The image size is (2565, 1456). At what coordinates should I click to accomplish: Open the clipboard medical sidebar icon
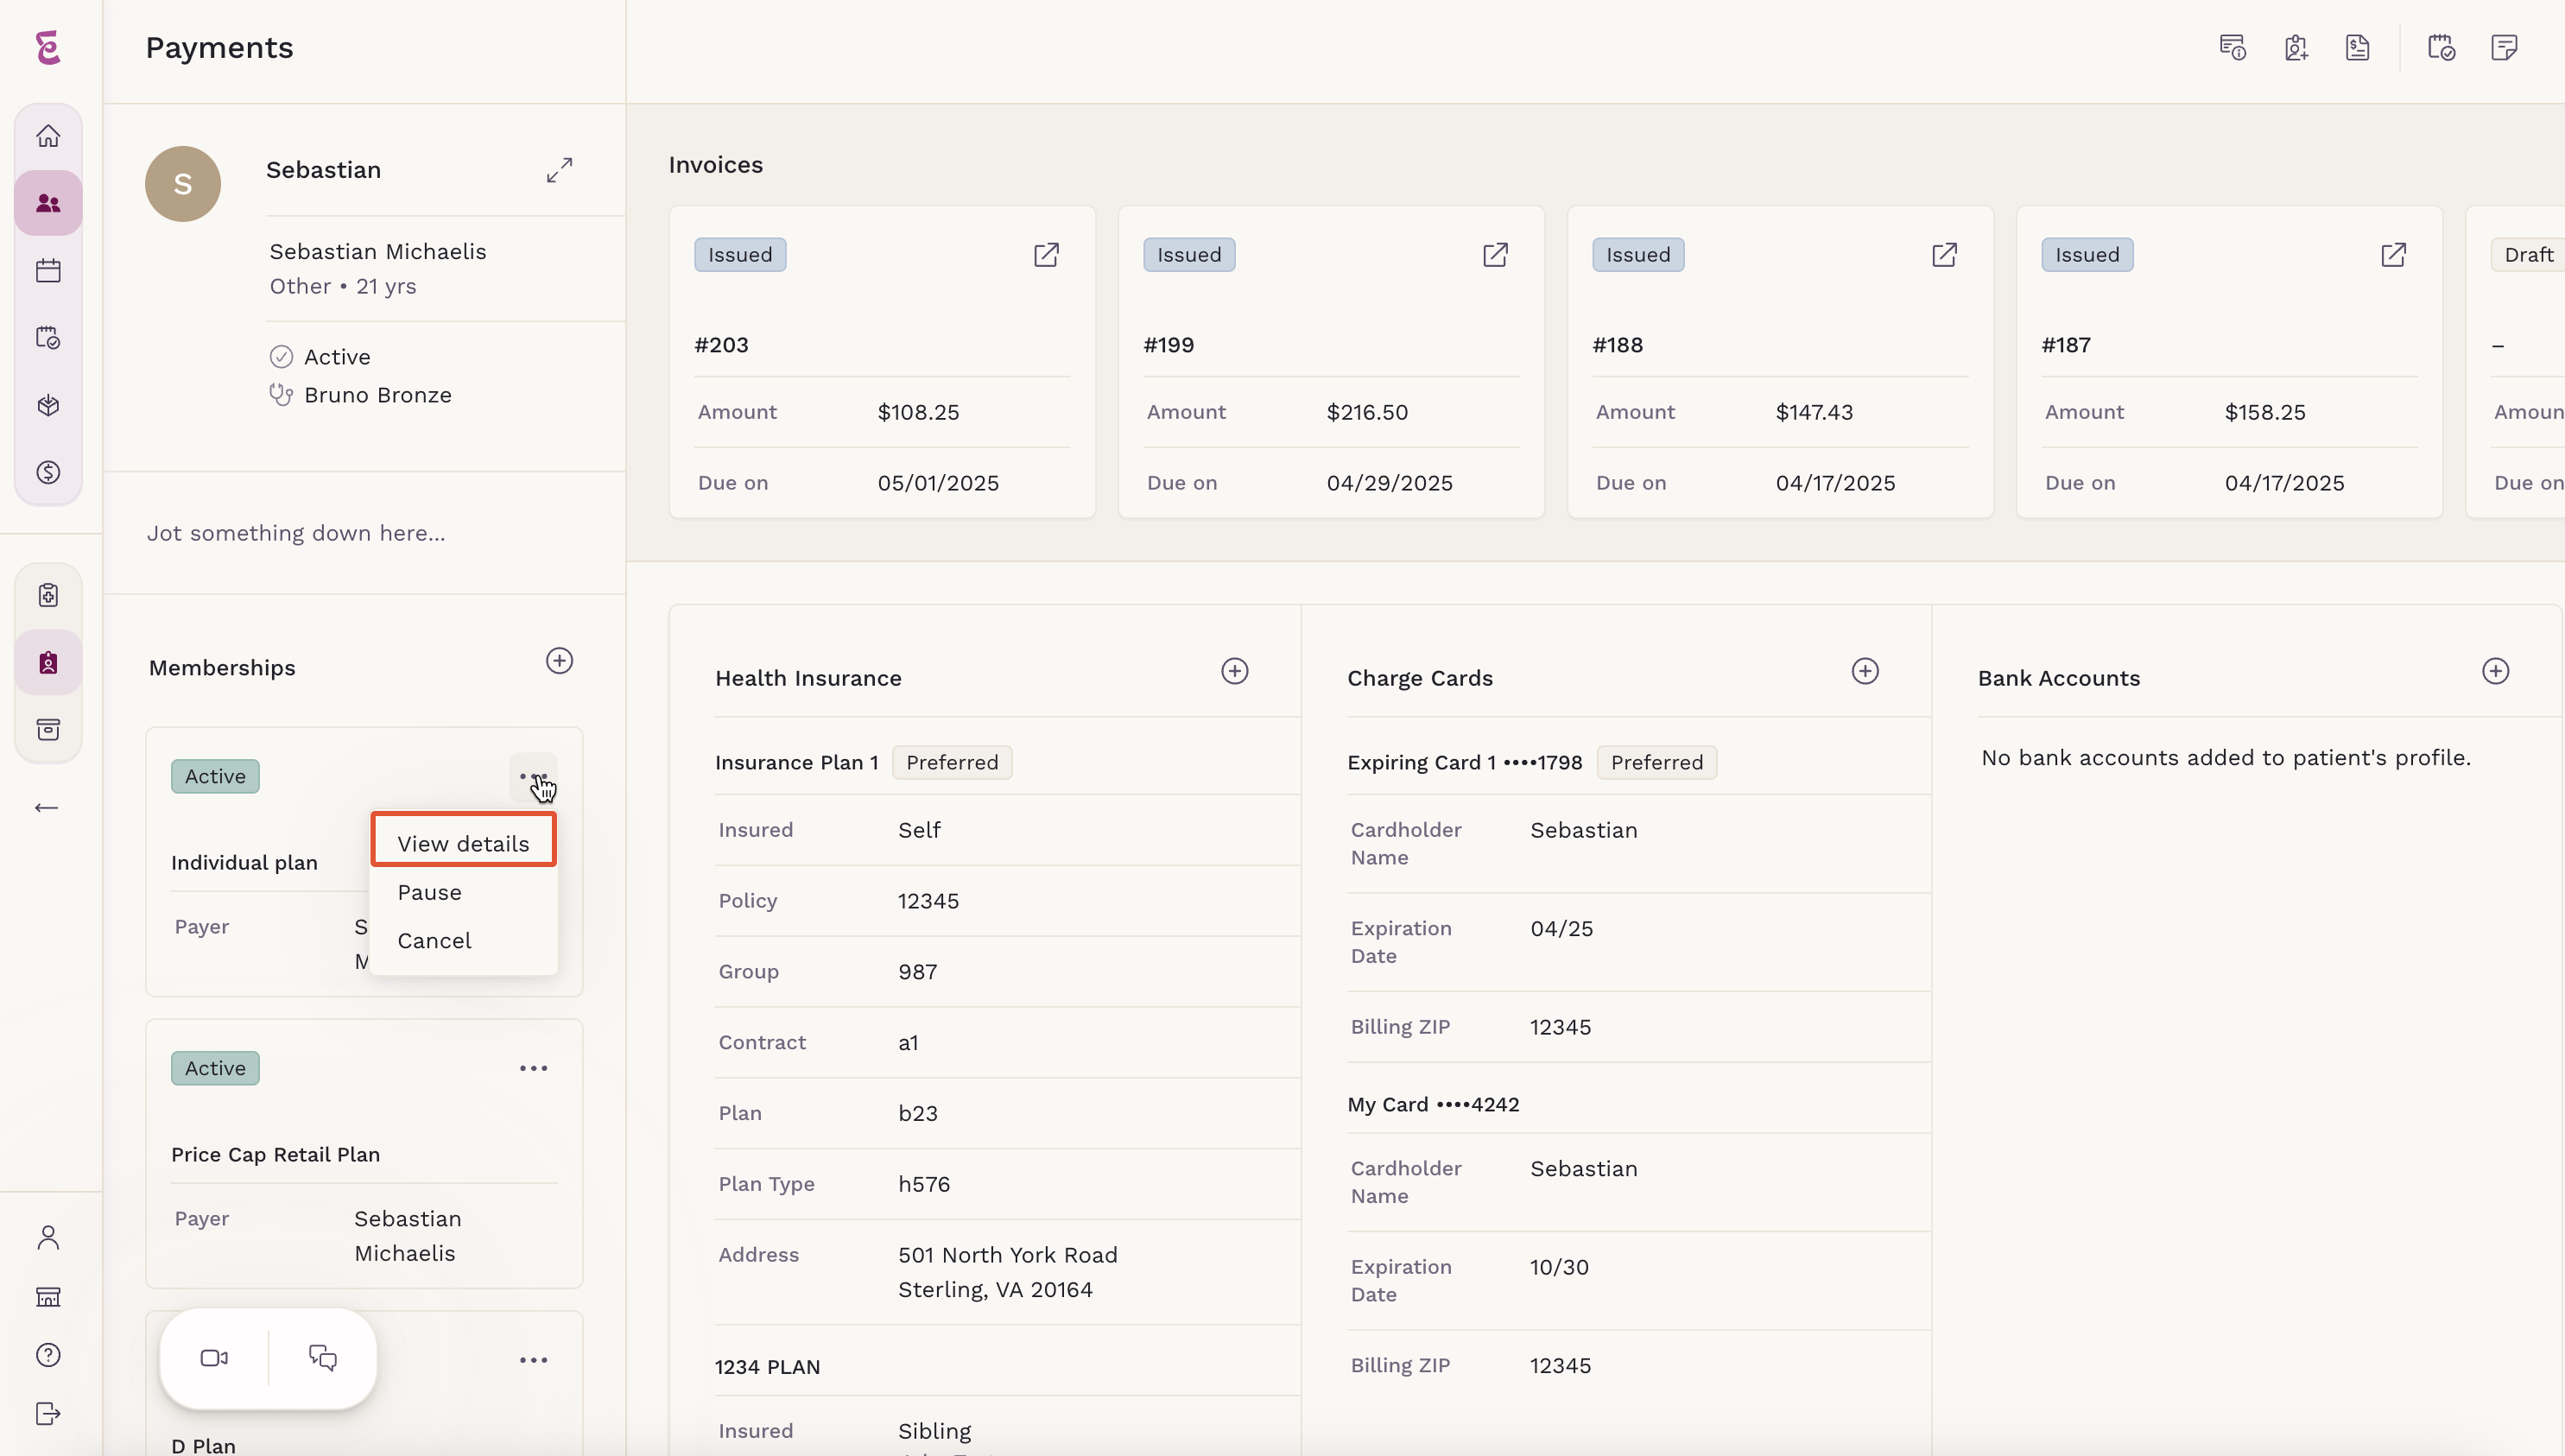click(48, 595)
